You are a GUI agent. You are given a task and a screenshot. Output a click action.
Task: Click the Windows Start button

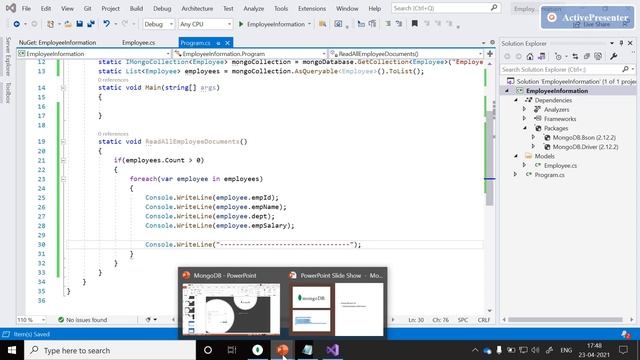(x=12, y=350)
